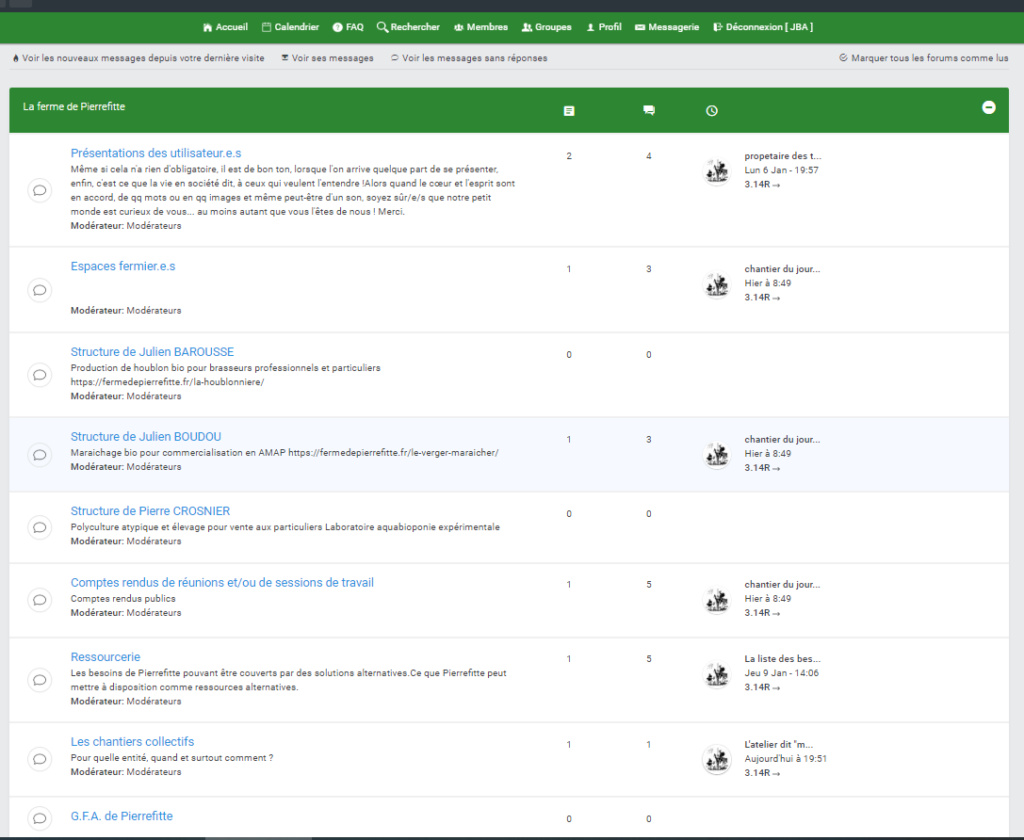Image resolution: width=1024 pixels, height=840 pixels.
Task: Click 'Aujourd'hui à 19:51' date text
Action: pyautogui.click(x=786, y=759)
